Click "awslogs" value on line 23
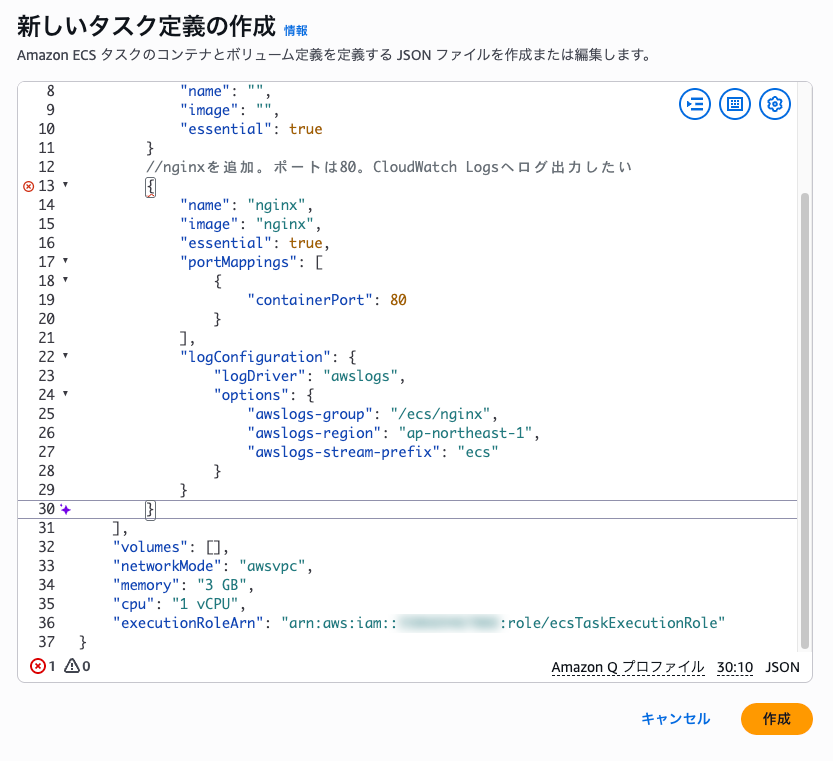Viewport: 833px width, 761px height. point(360,376)
